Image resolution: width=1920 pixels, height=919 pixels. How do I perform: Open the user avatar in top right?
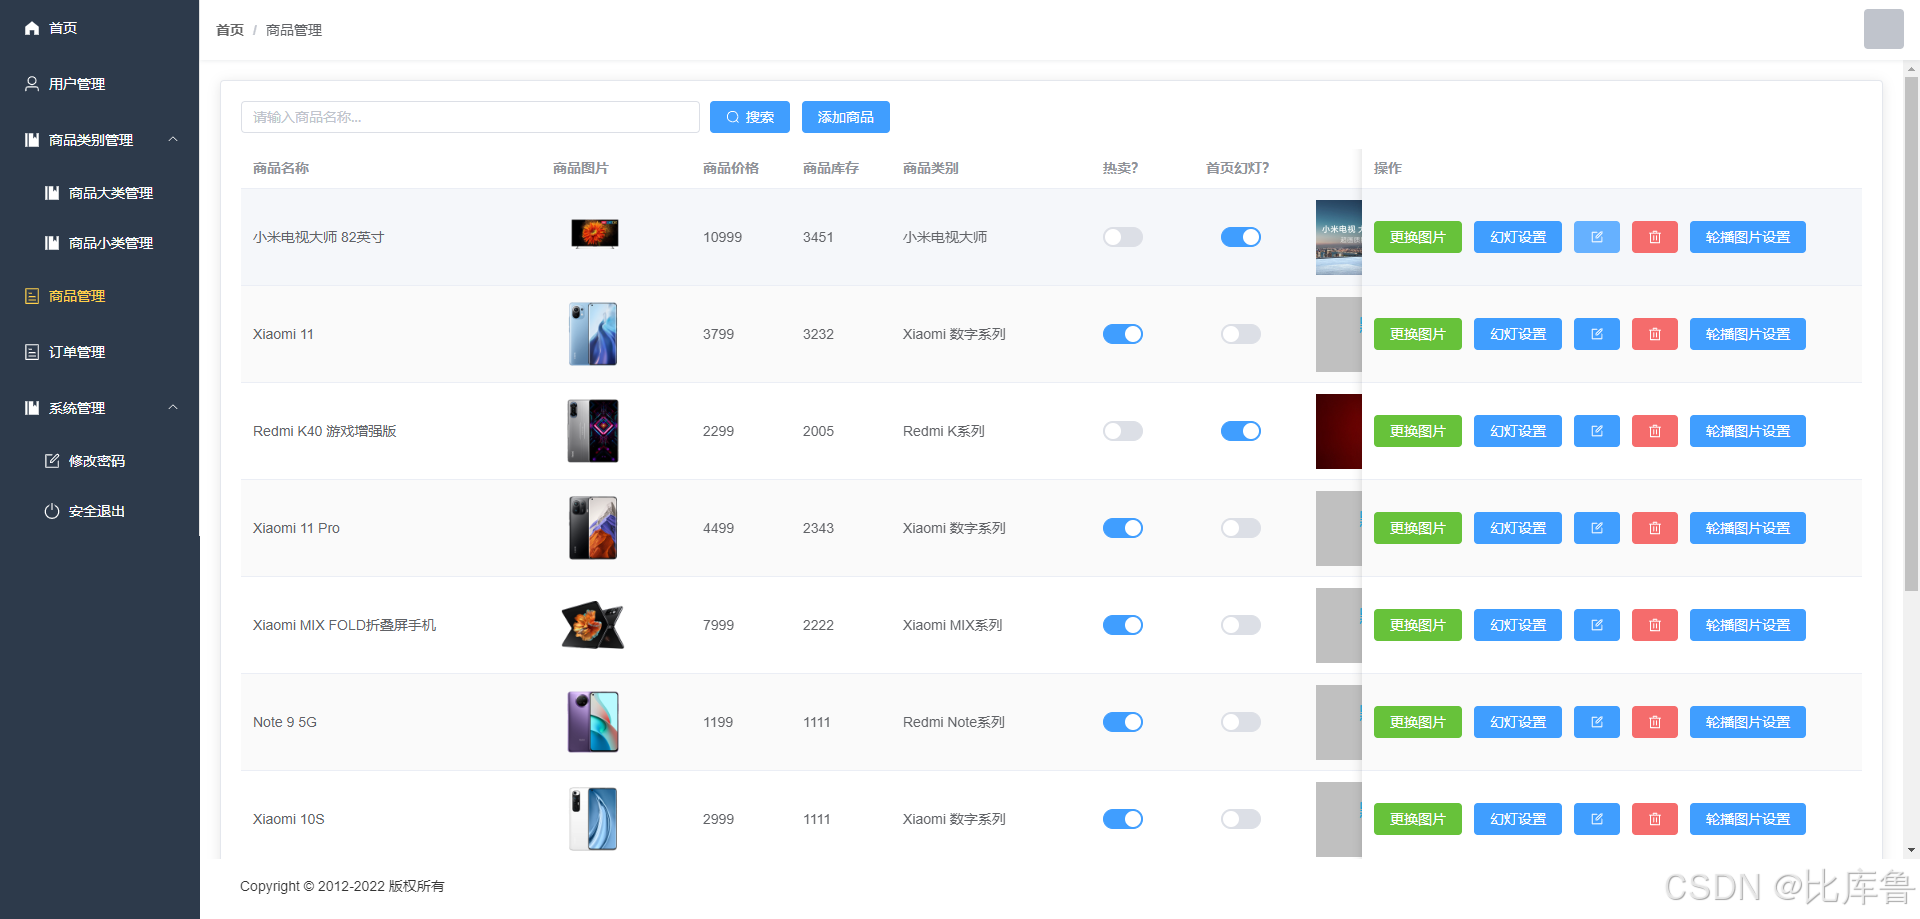(x=1883, y=29)
